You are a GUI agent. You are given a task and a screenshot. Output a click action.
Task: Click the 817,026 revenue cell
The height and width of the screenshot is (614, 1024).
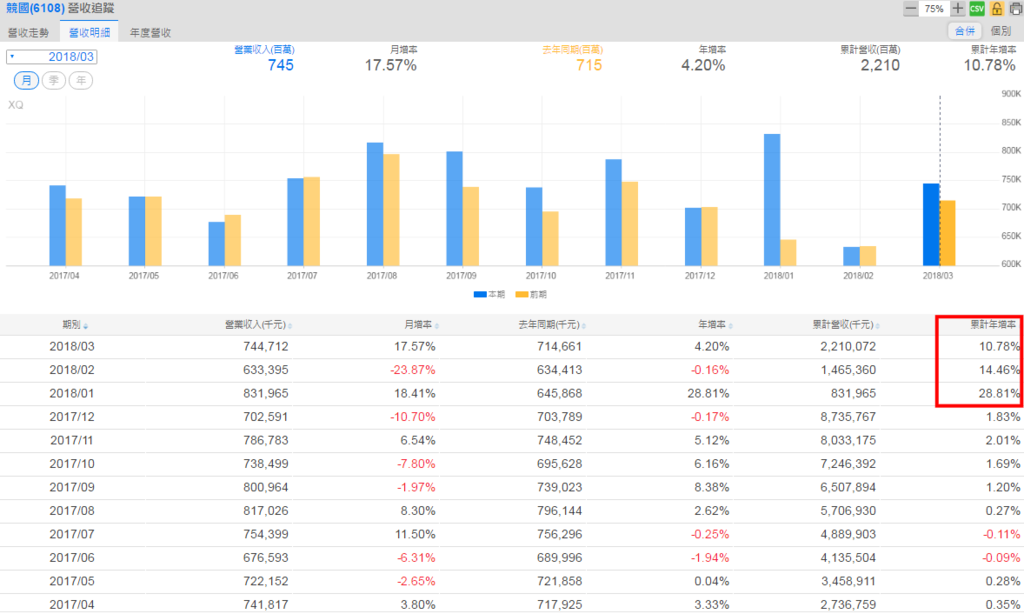(266, 511)
